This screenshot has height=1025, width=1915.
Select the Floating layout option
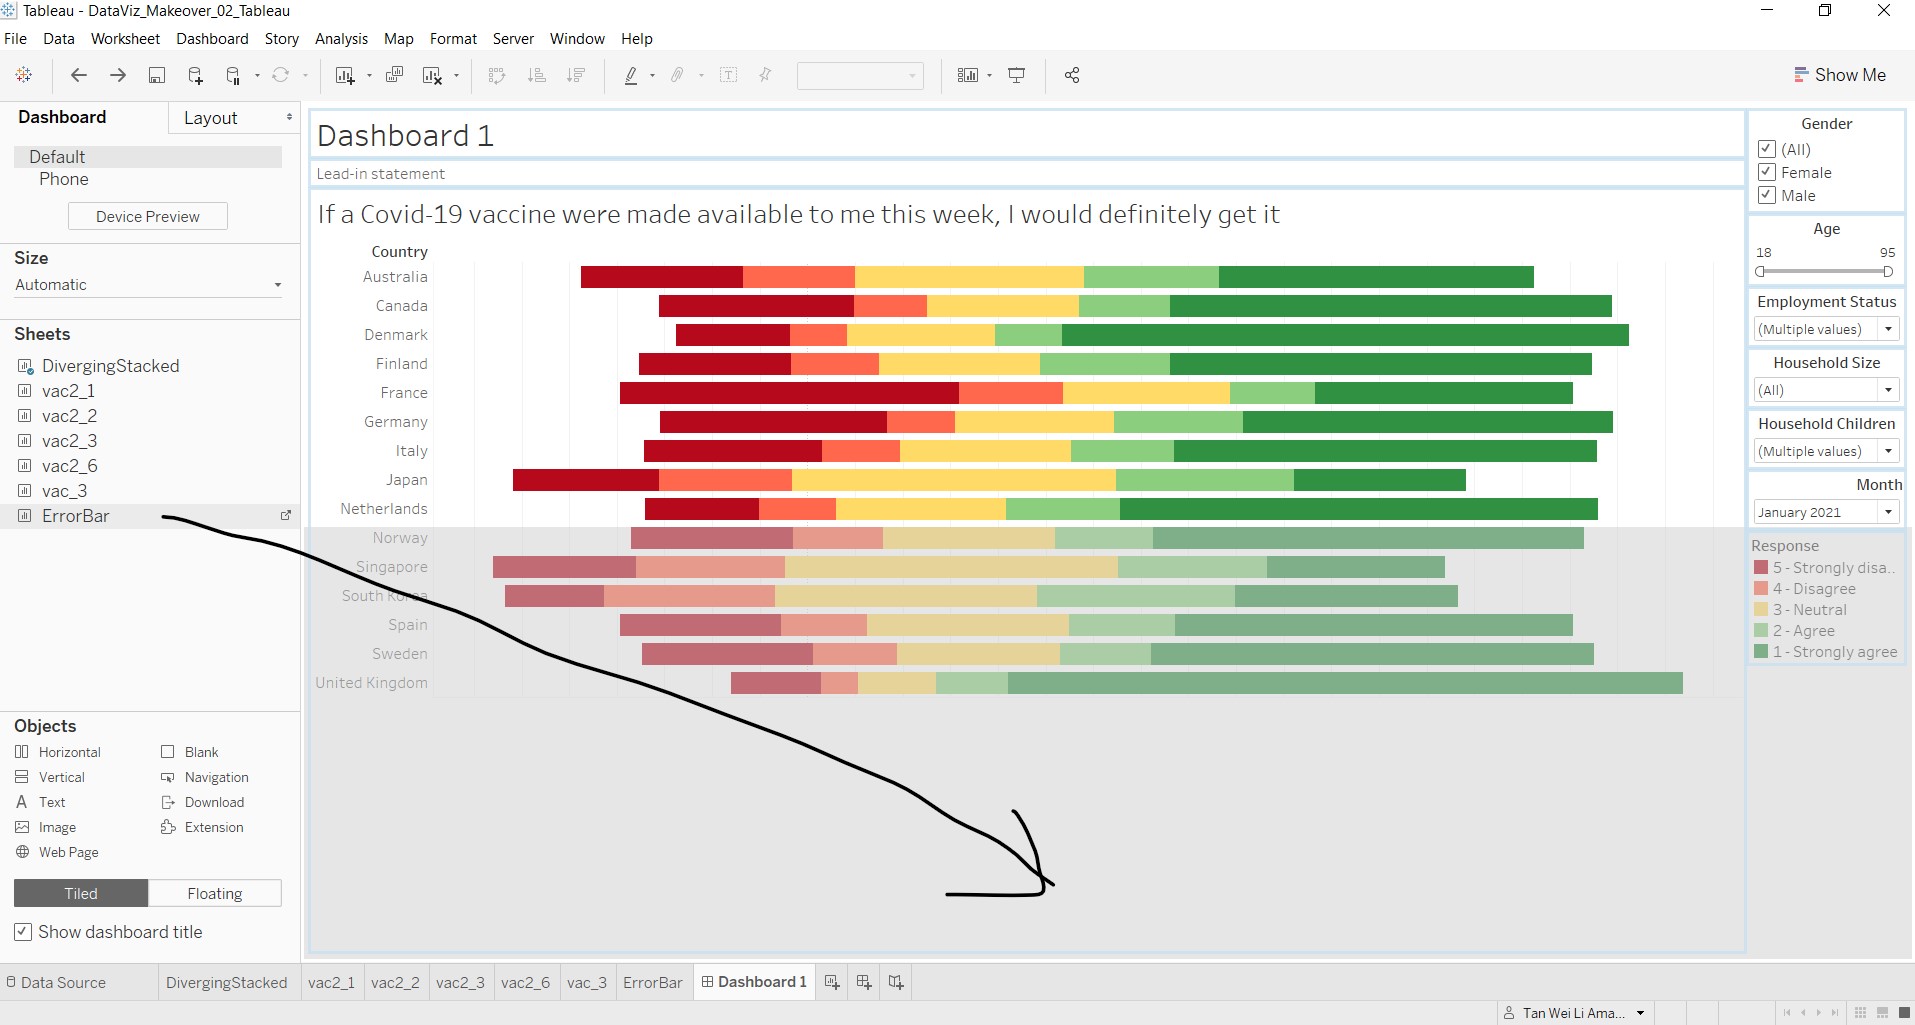[215, 893]
